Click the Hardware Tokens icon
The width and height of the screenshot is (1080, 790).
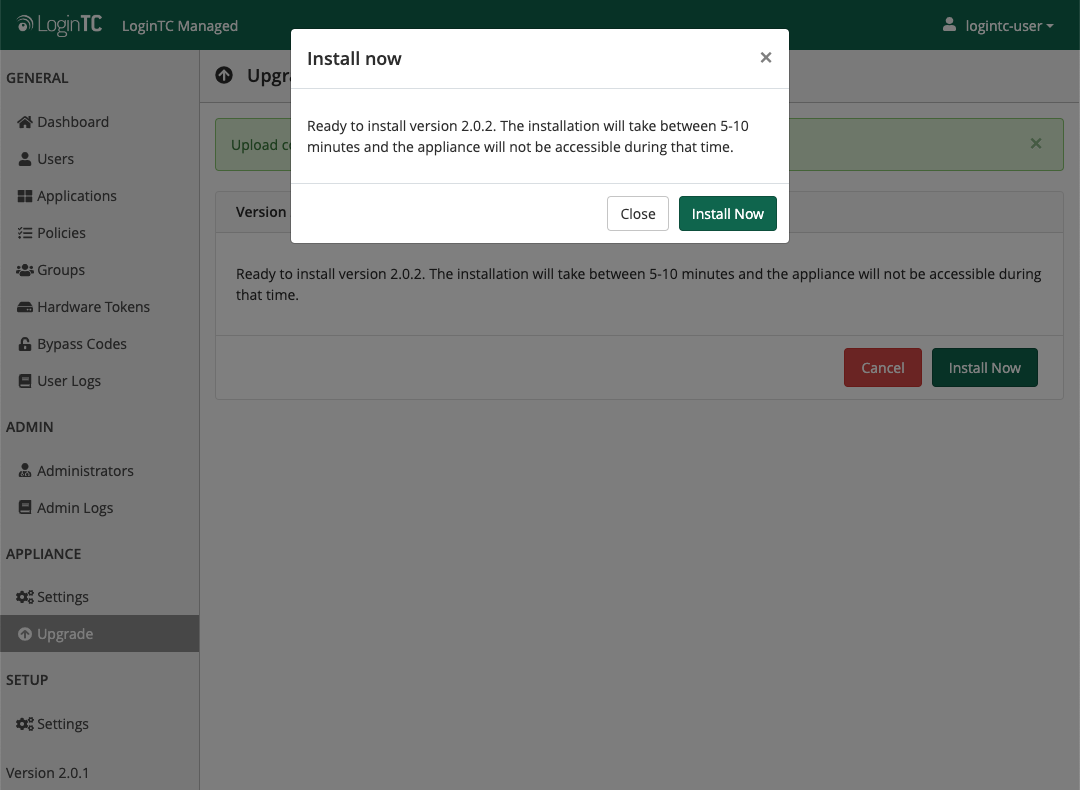click(x=25, y=307)
